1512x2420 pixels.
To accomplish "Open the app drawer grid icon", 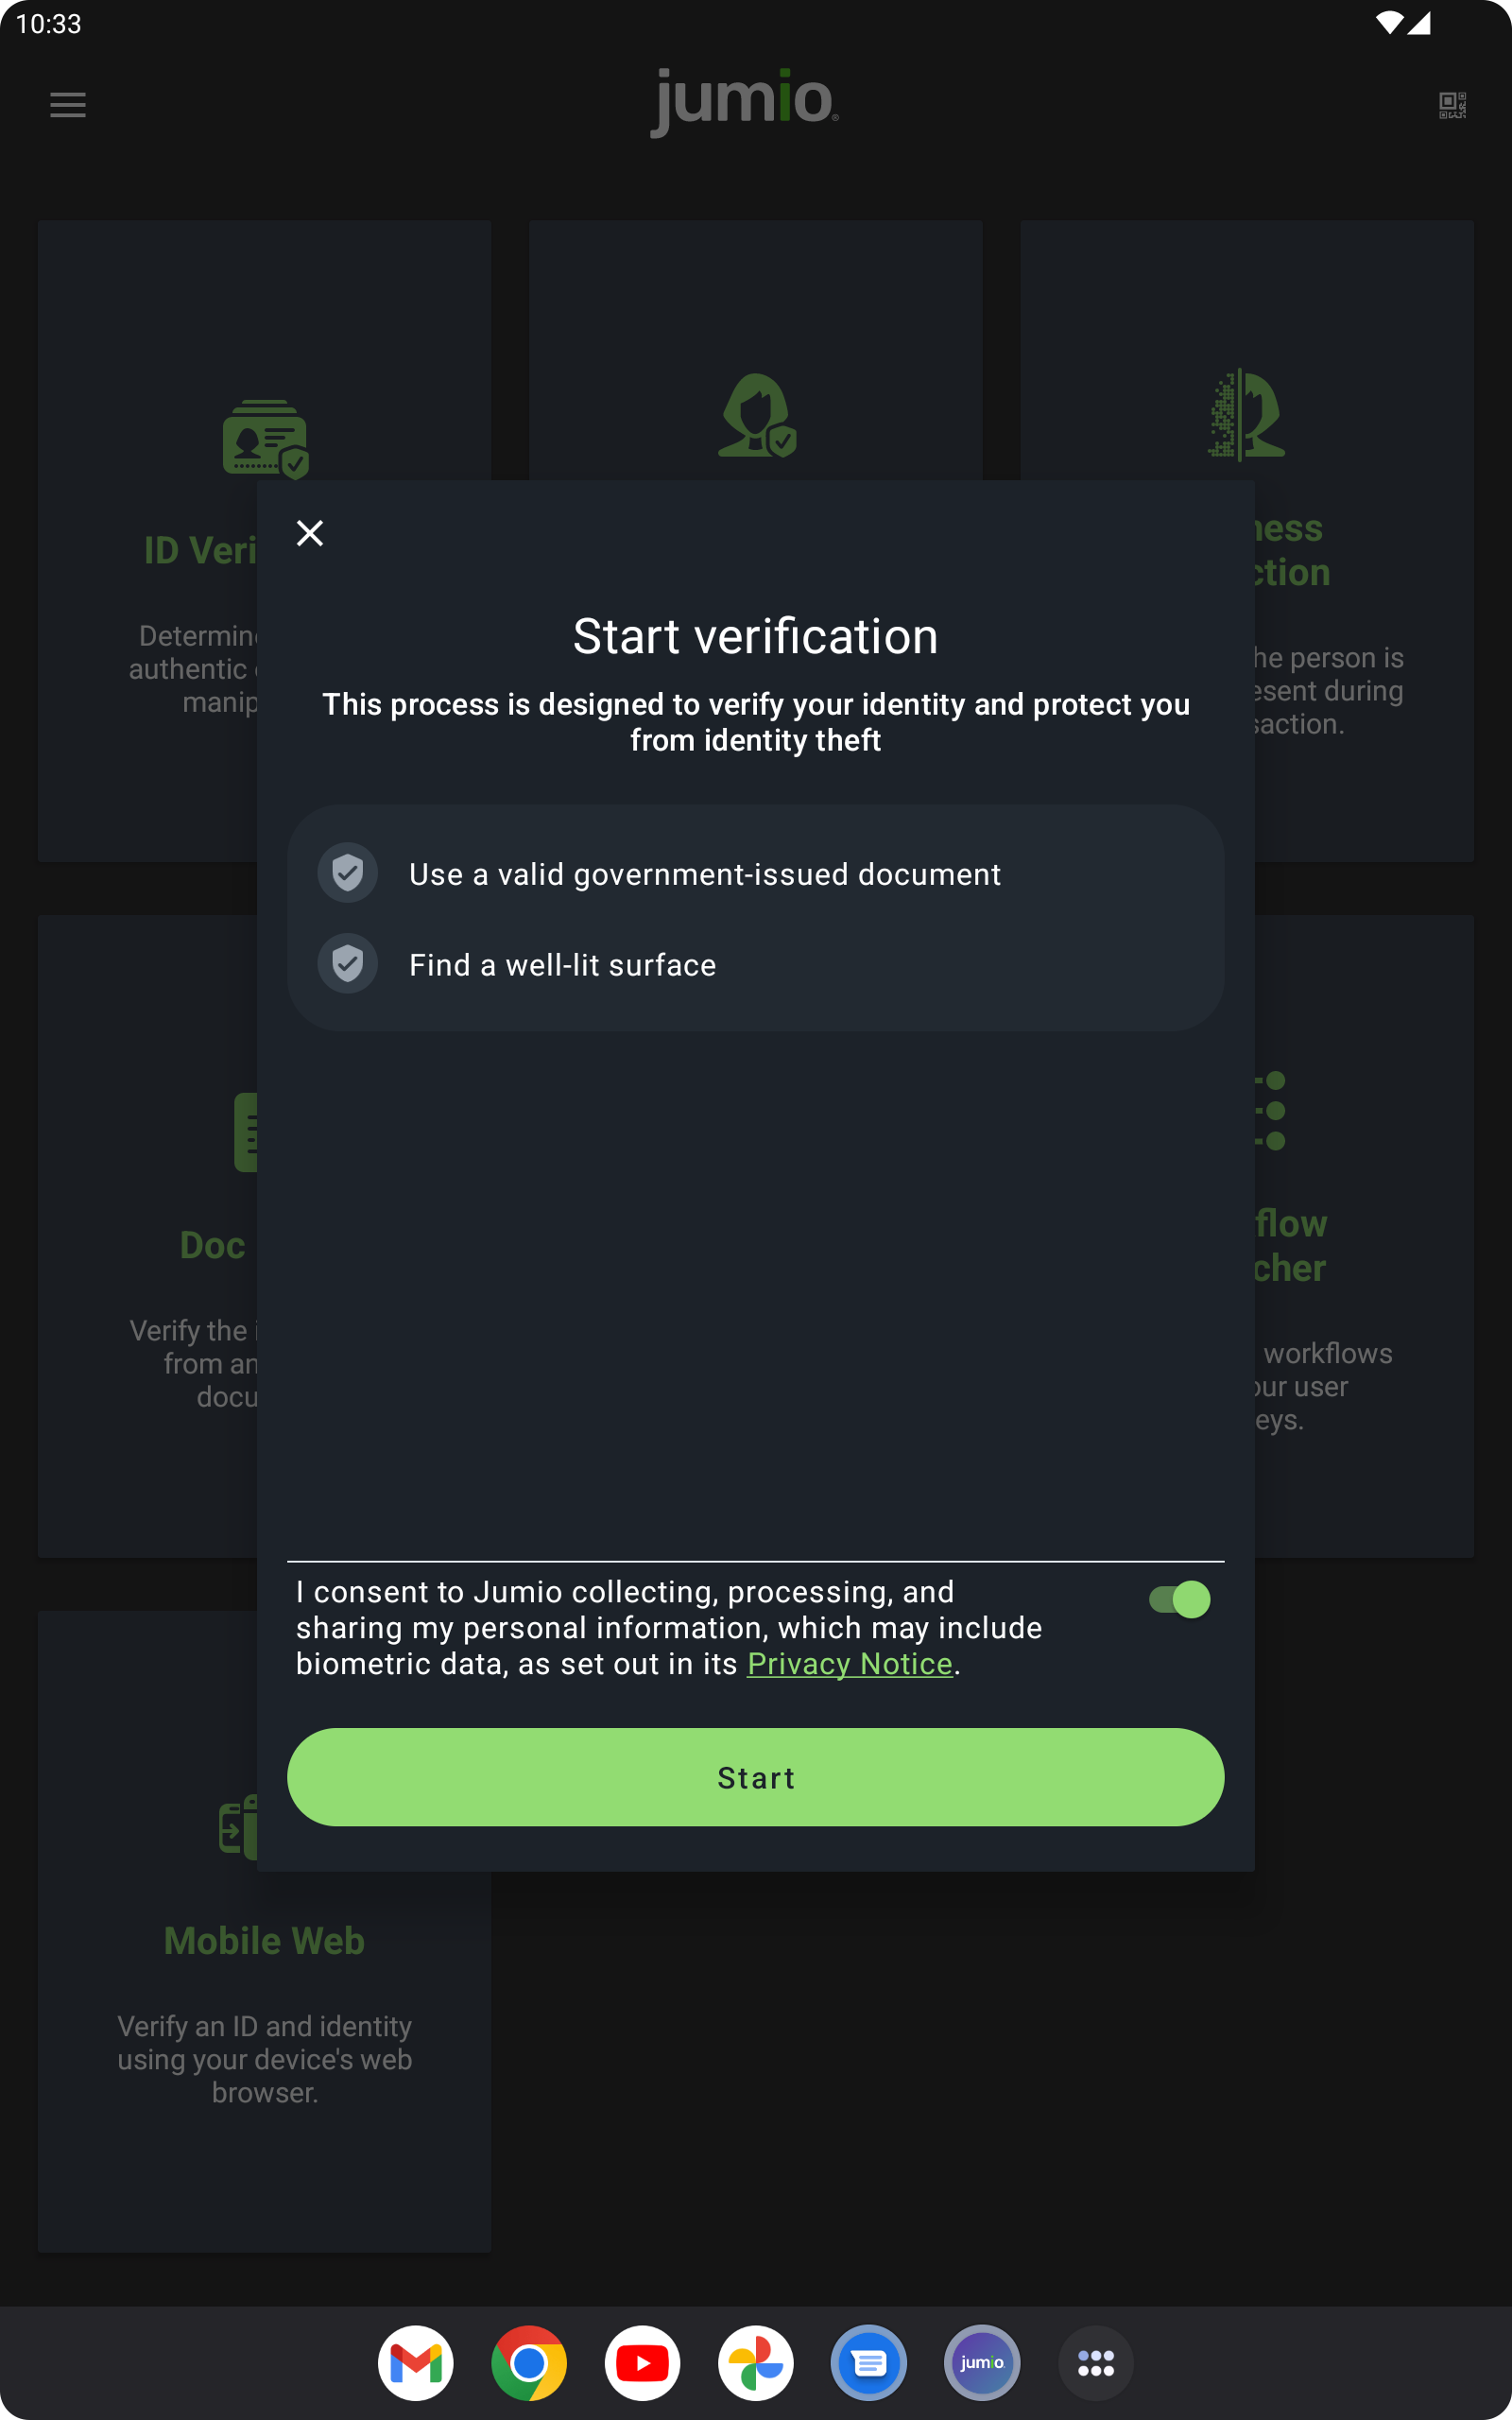I will tap(1096, 2363).
